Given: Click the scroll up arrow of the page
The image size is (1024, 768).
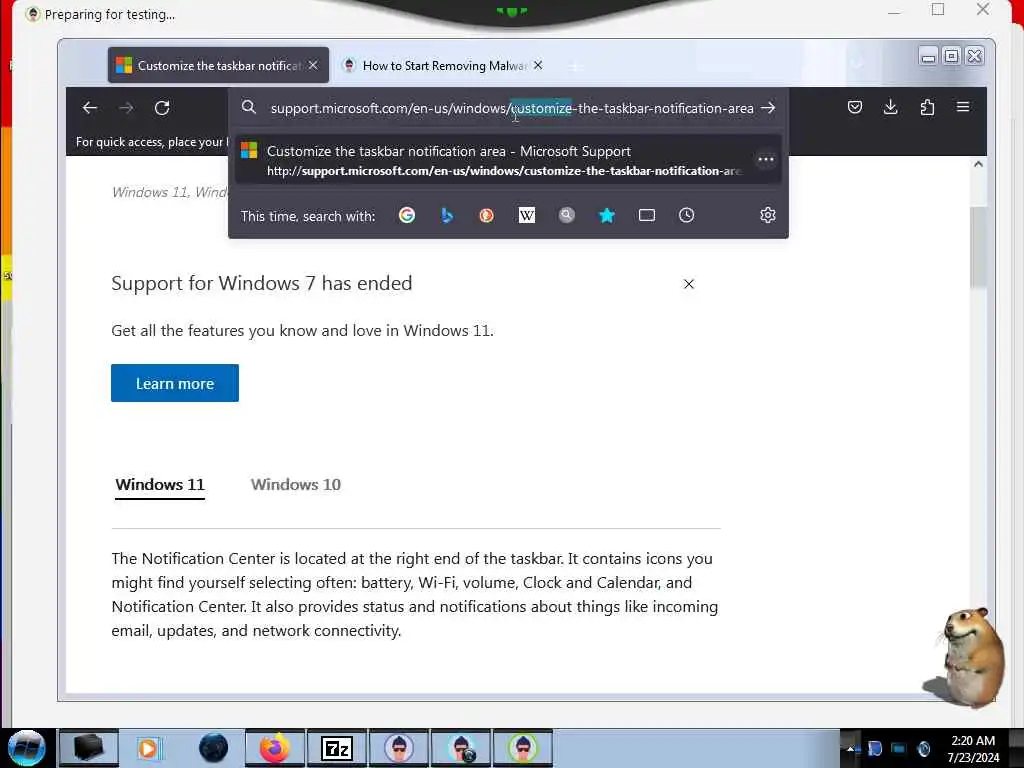Looking at the screenshot, I should pos(978,165).
